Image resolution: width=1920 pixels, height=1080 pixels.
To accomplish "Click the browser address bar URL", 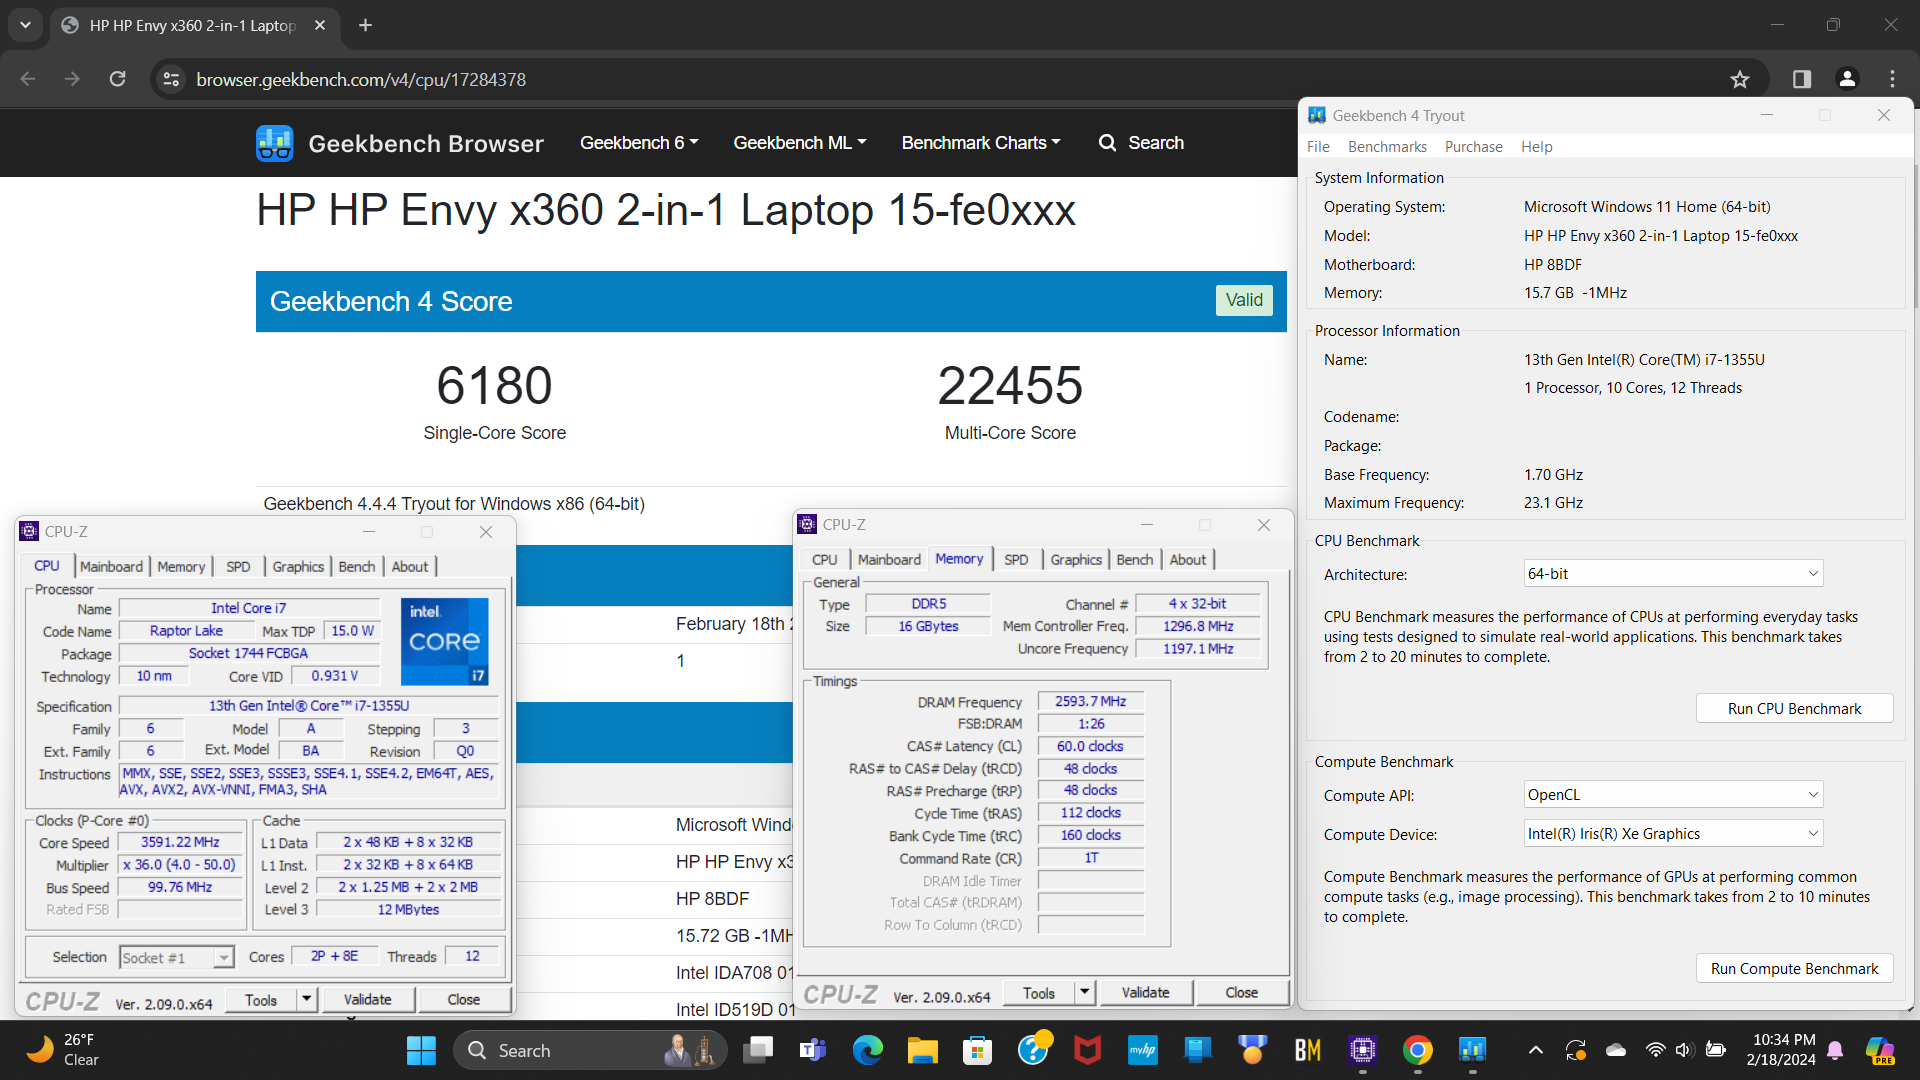I will tap(361, 79).
